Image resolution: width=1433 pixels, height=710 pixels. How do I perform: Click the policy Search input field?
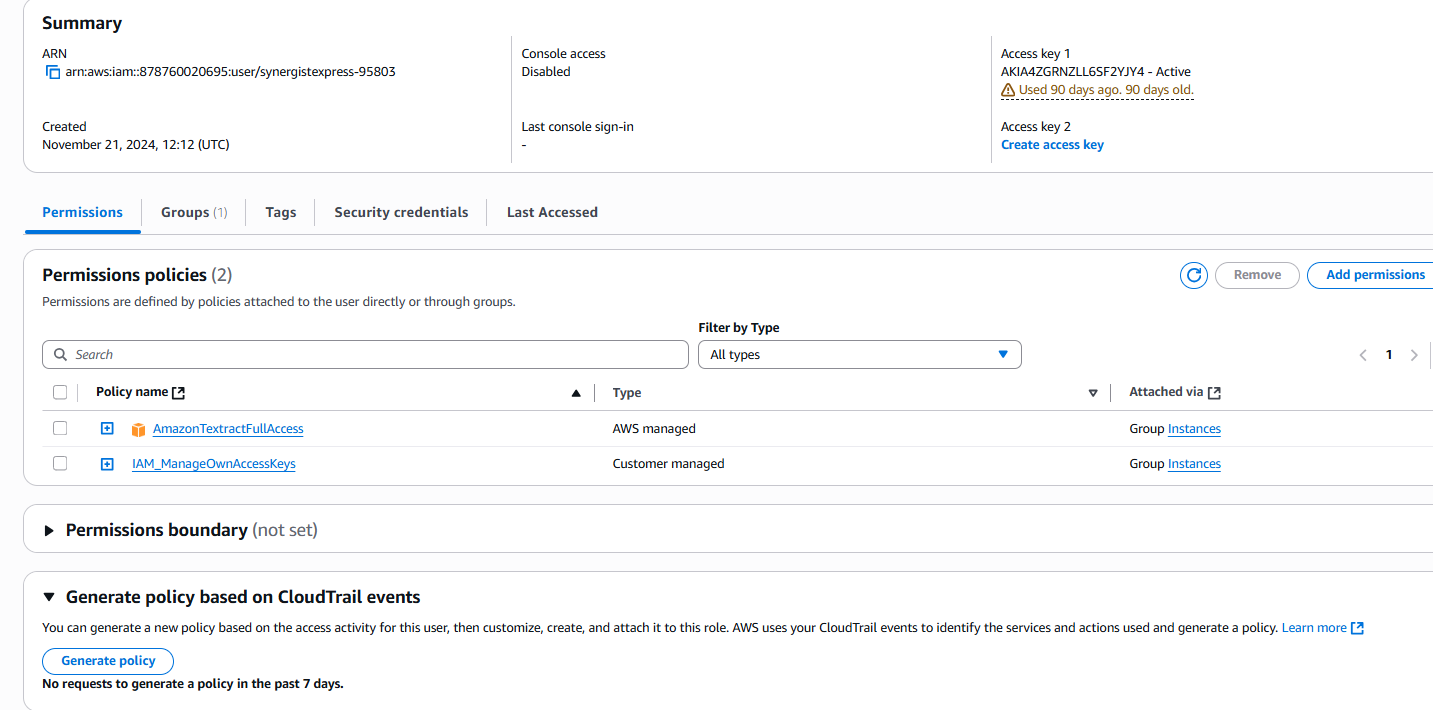click(x=365, y=355)
